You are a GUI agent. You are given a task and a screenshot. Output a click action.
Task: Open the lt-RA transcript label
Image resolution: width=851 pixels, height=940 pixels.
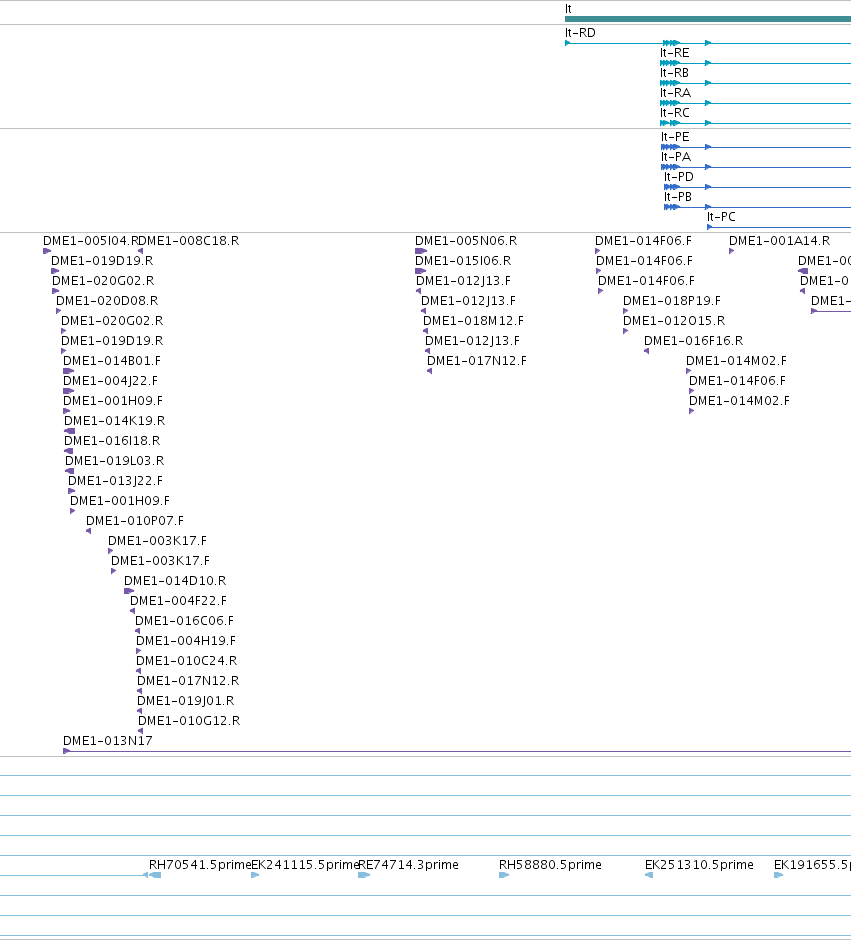[675, 93]
